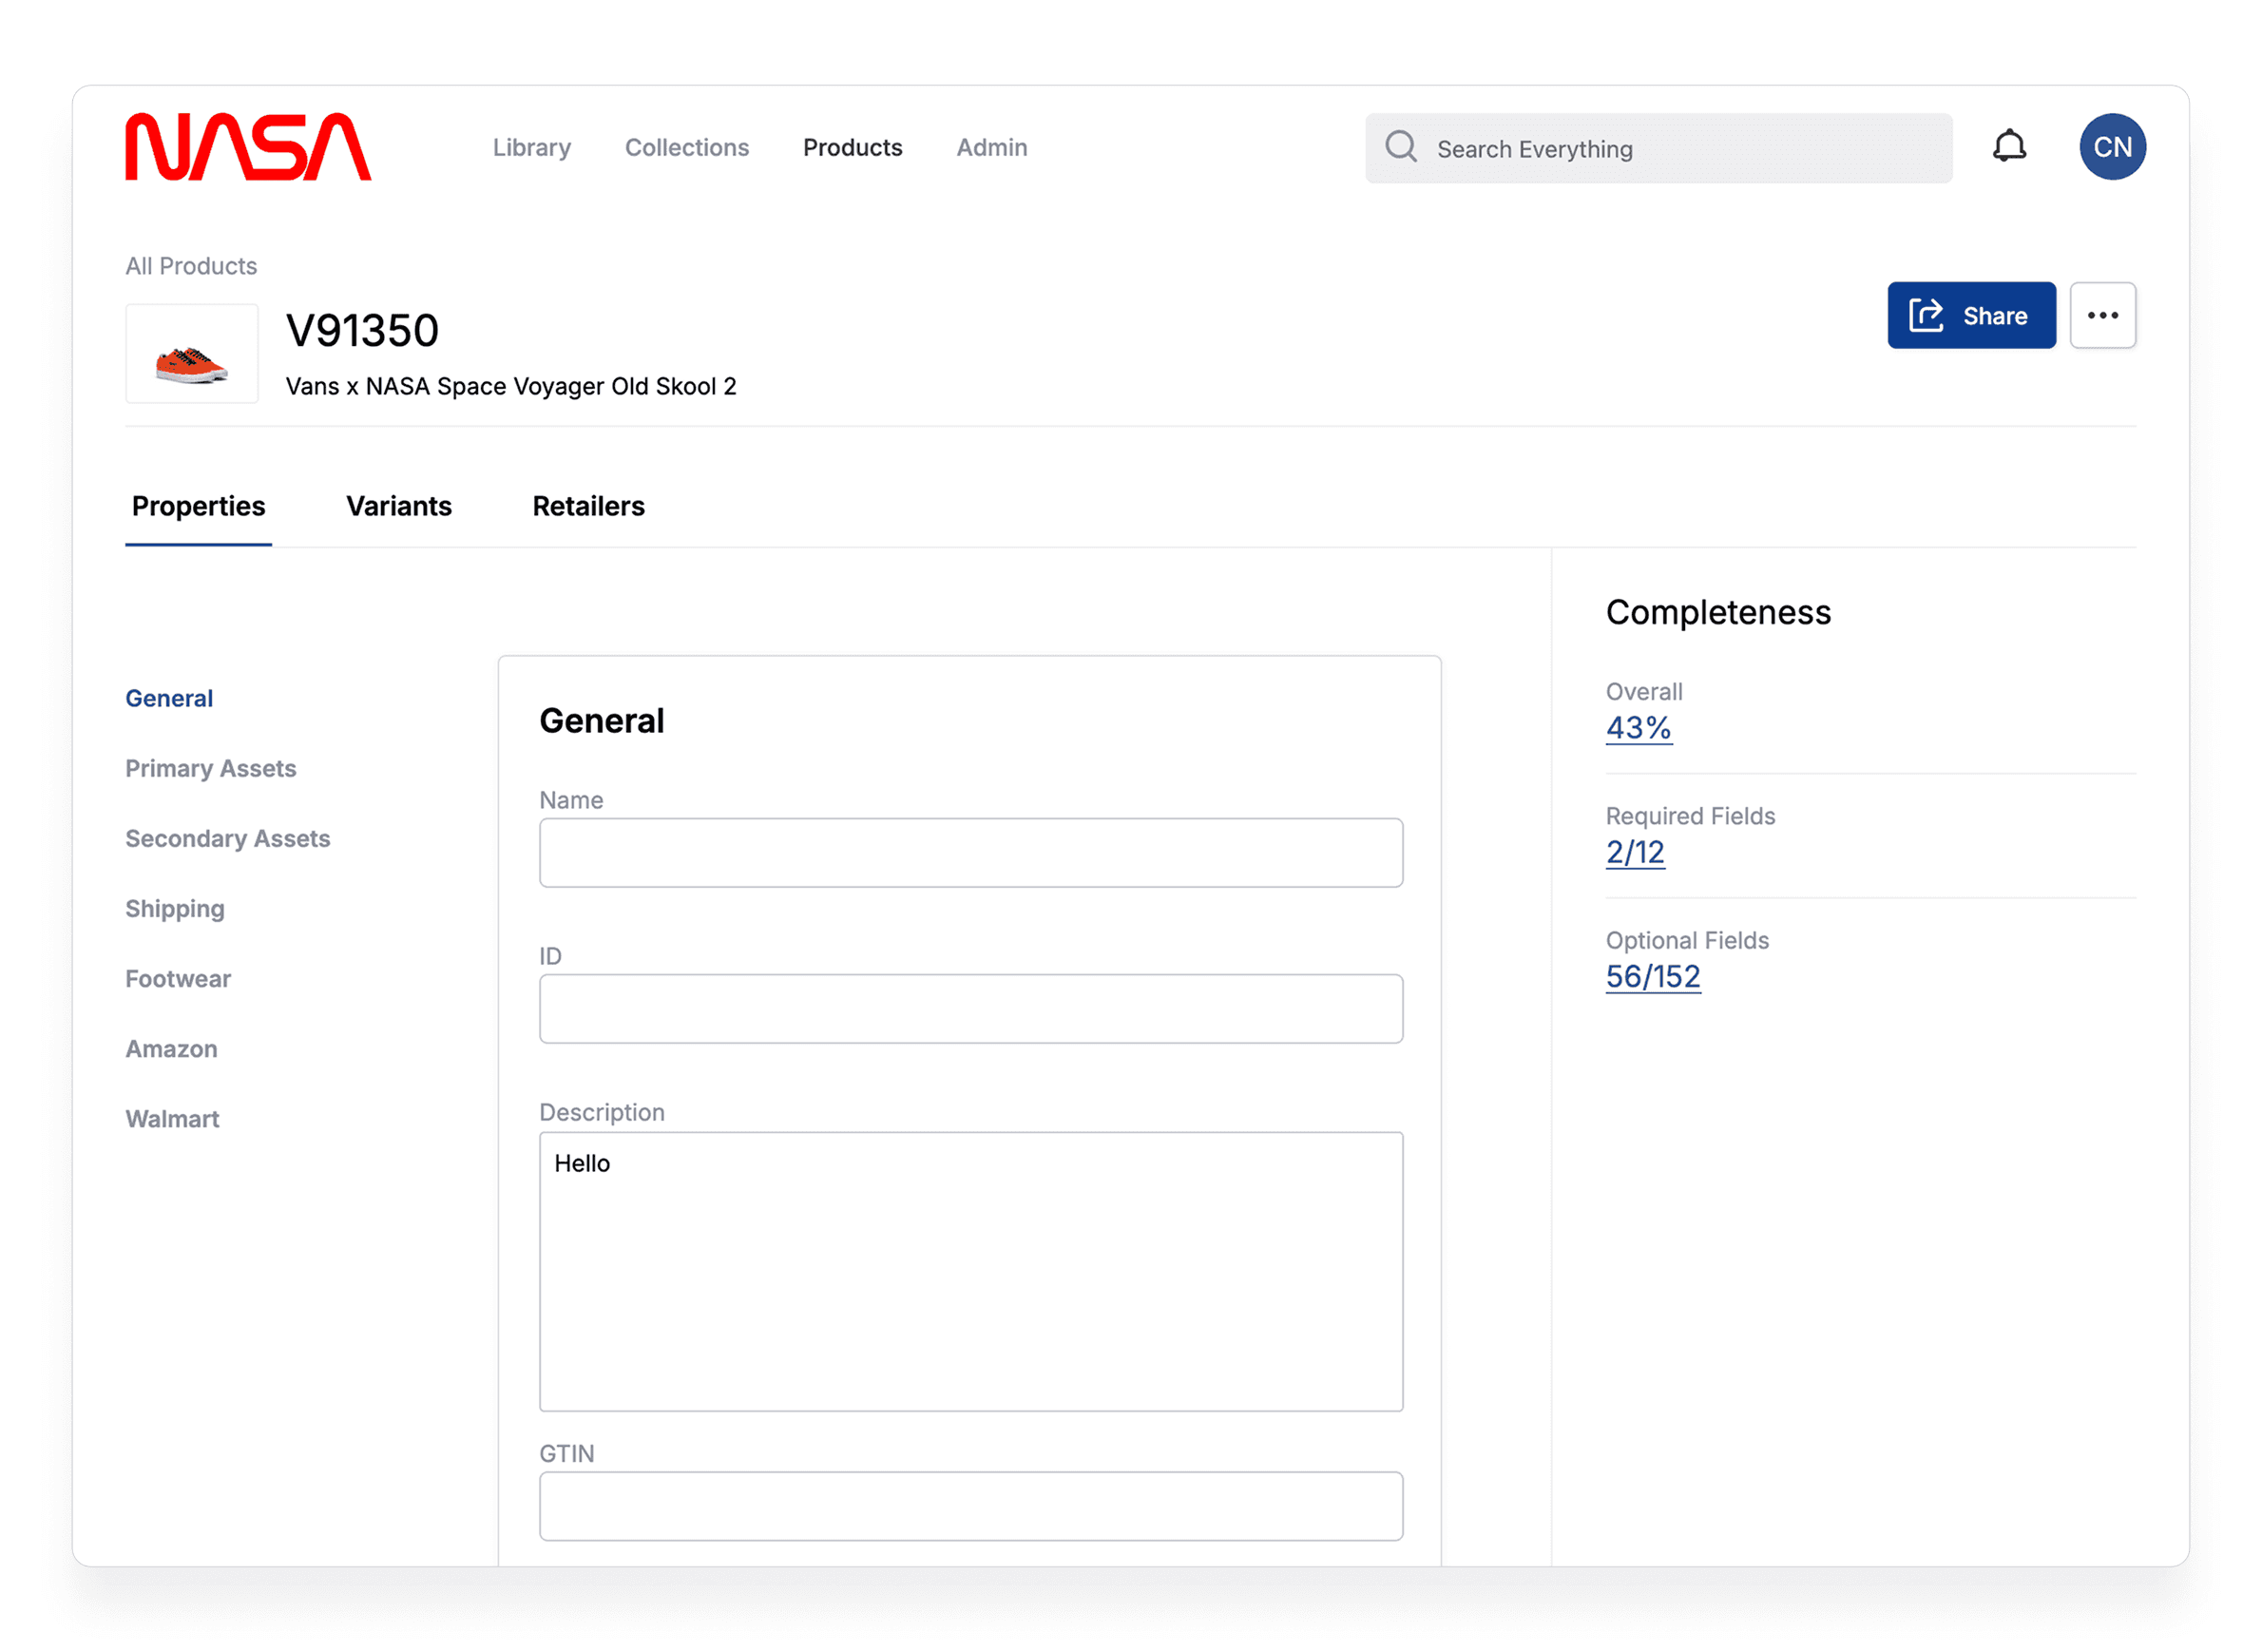Image resolution: width=2262 pixels, height=1652 pixels.
Task: Click the Share button
Action: [x=1970, y=316]
